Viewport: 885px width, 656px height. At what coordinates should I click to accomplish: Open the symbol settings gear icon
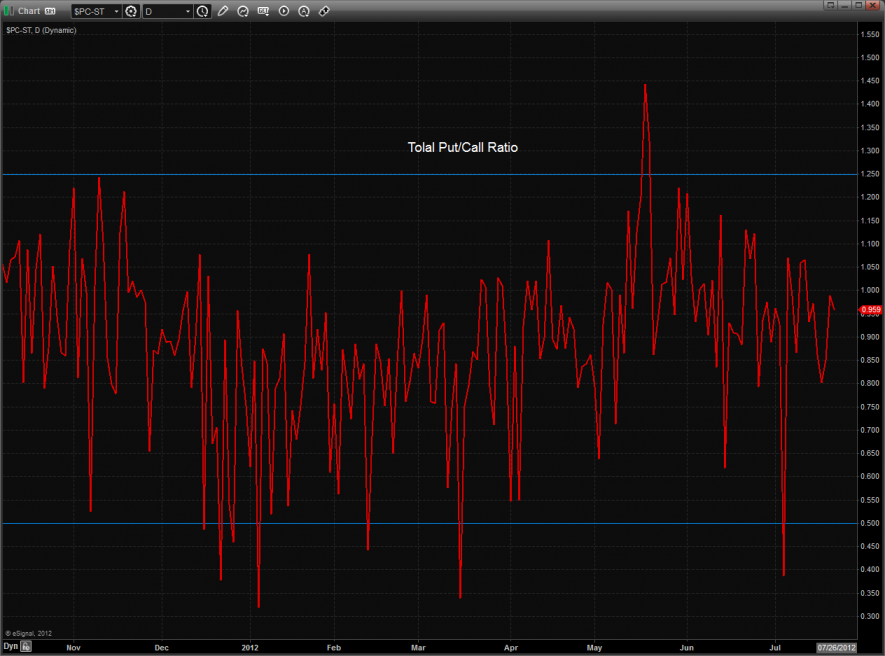(130, 11)
